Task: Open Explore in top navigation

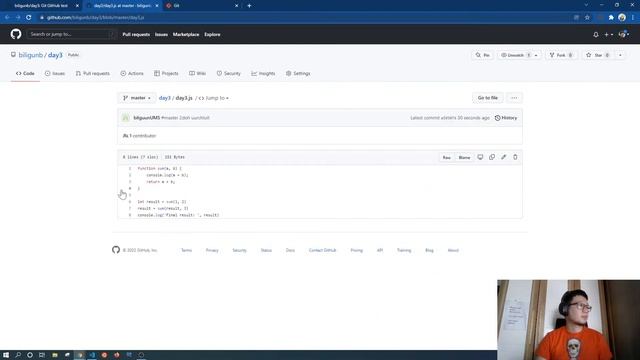Action: click(x=212, y=35)
